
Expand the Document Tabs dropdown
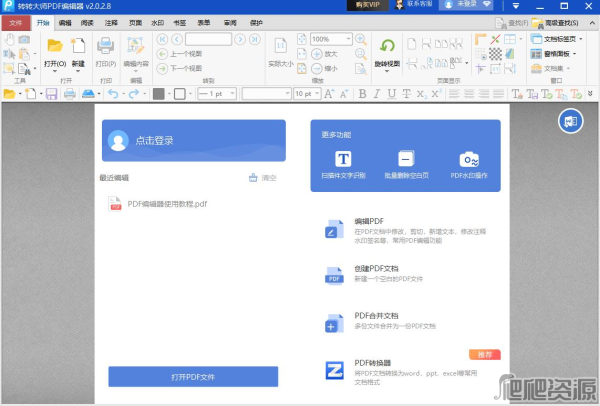tap(581, 39)
